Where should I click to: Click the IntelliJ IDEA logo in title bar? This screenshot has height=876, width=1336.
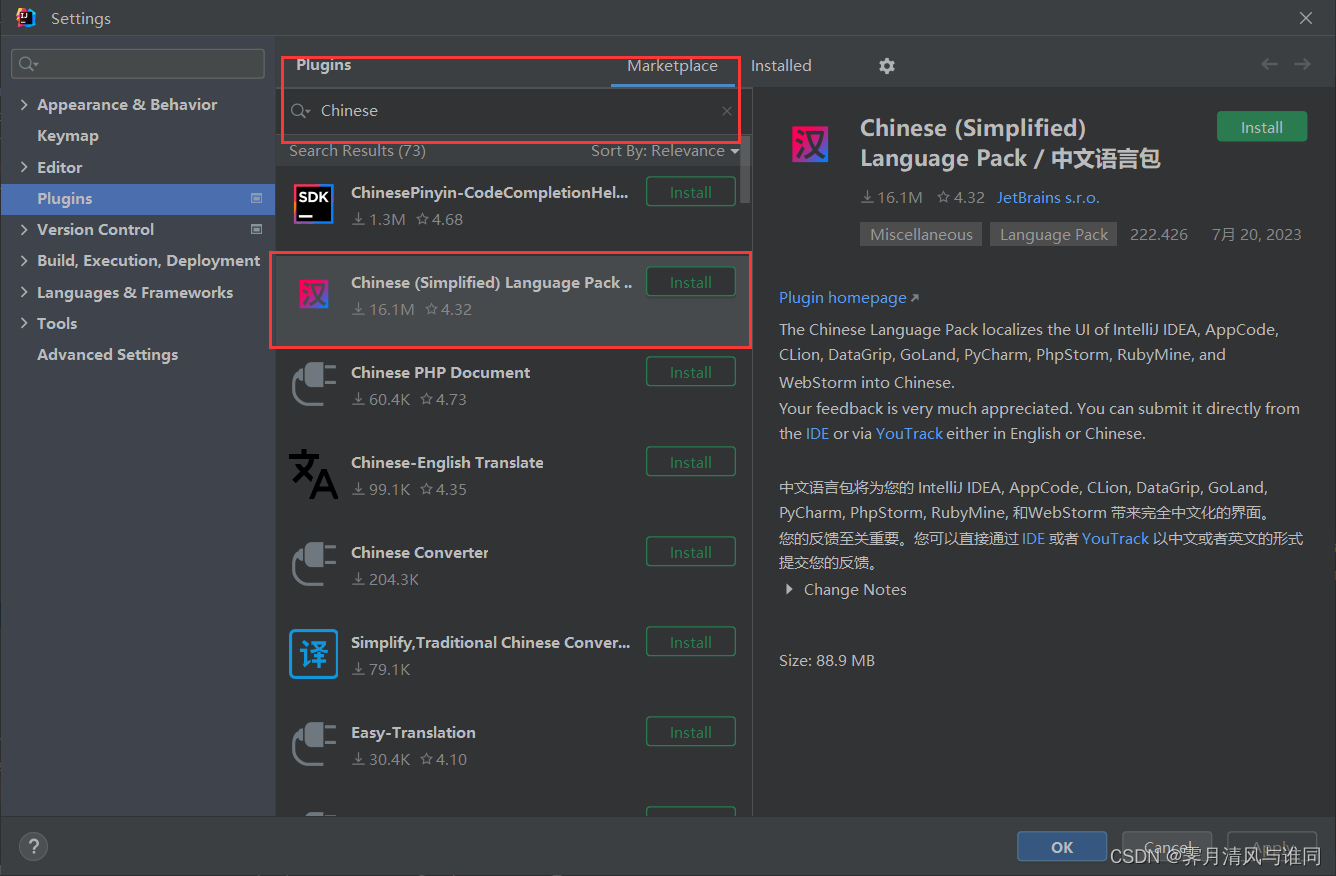26,18
